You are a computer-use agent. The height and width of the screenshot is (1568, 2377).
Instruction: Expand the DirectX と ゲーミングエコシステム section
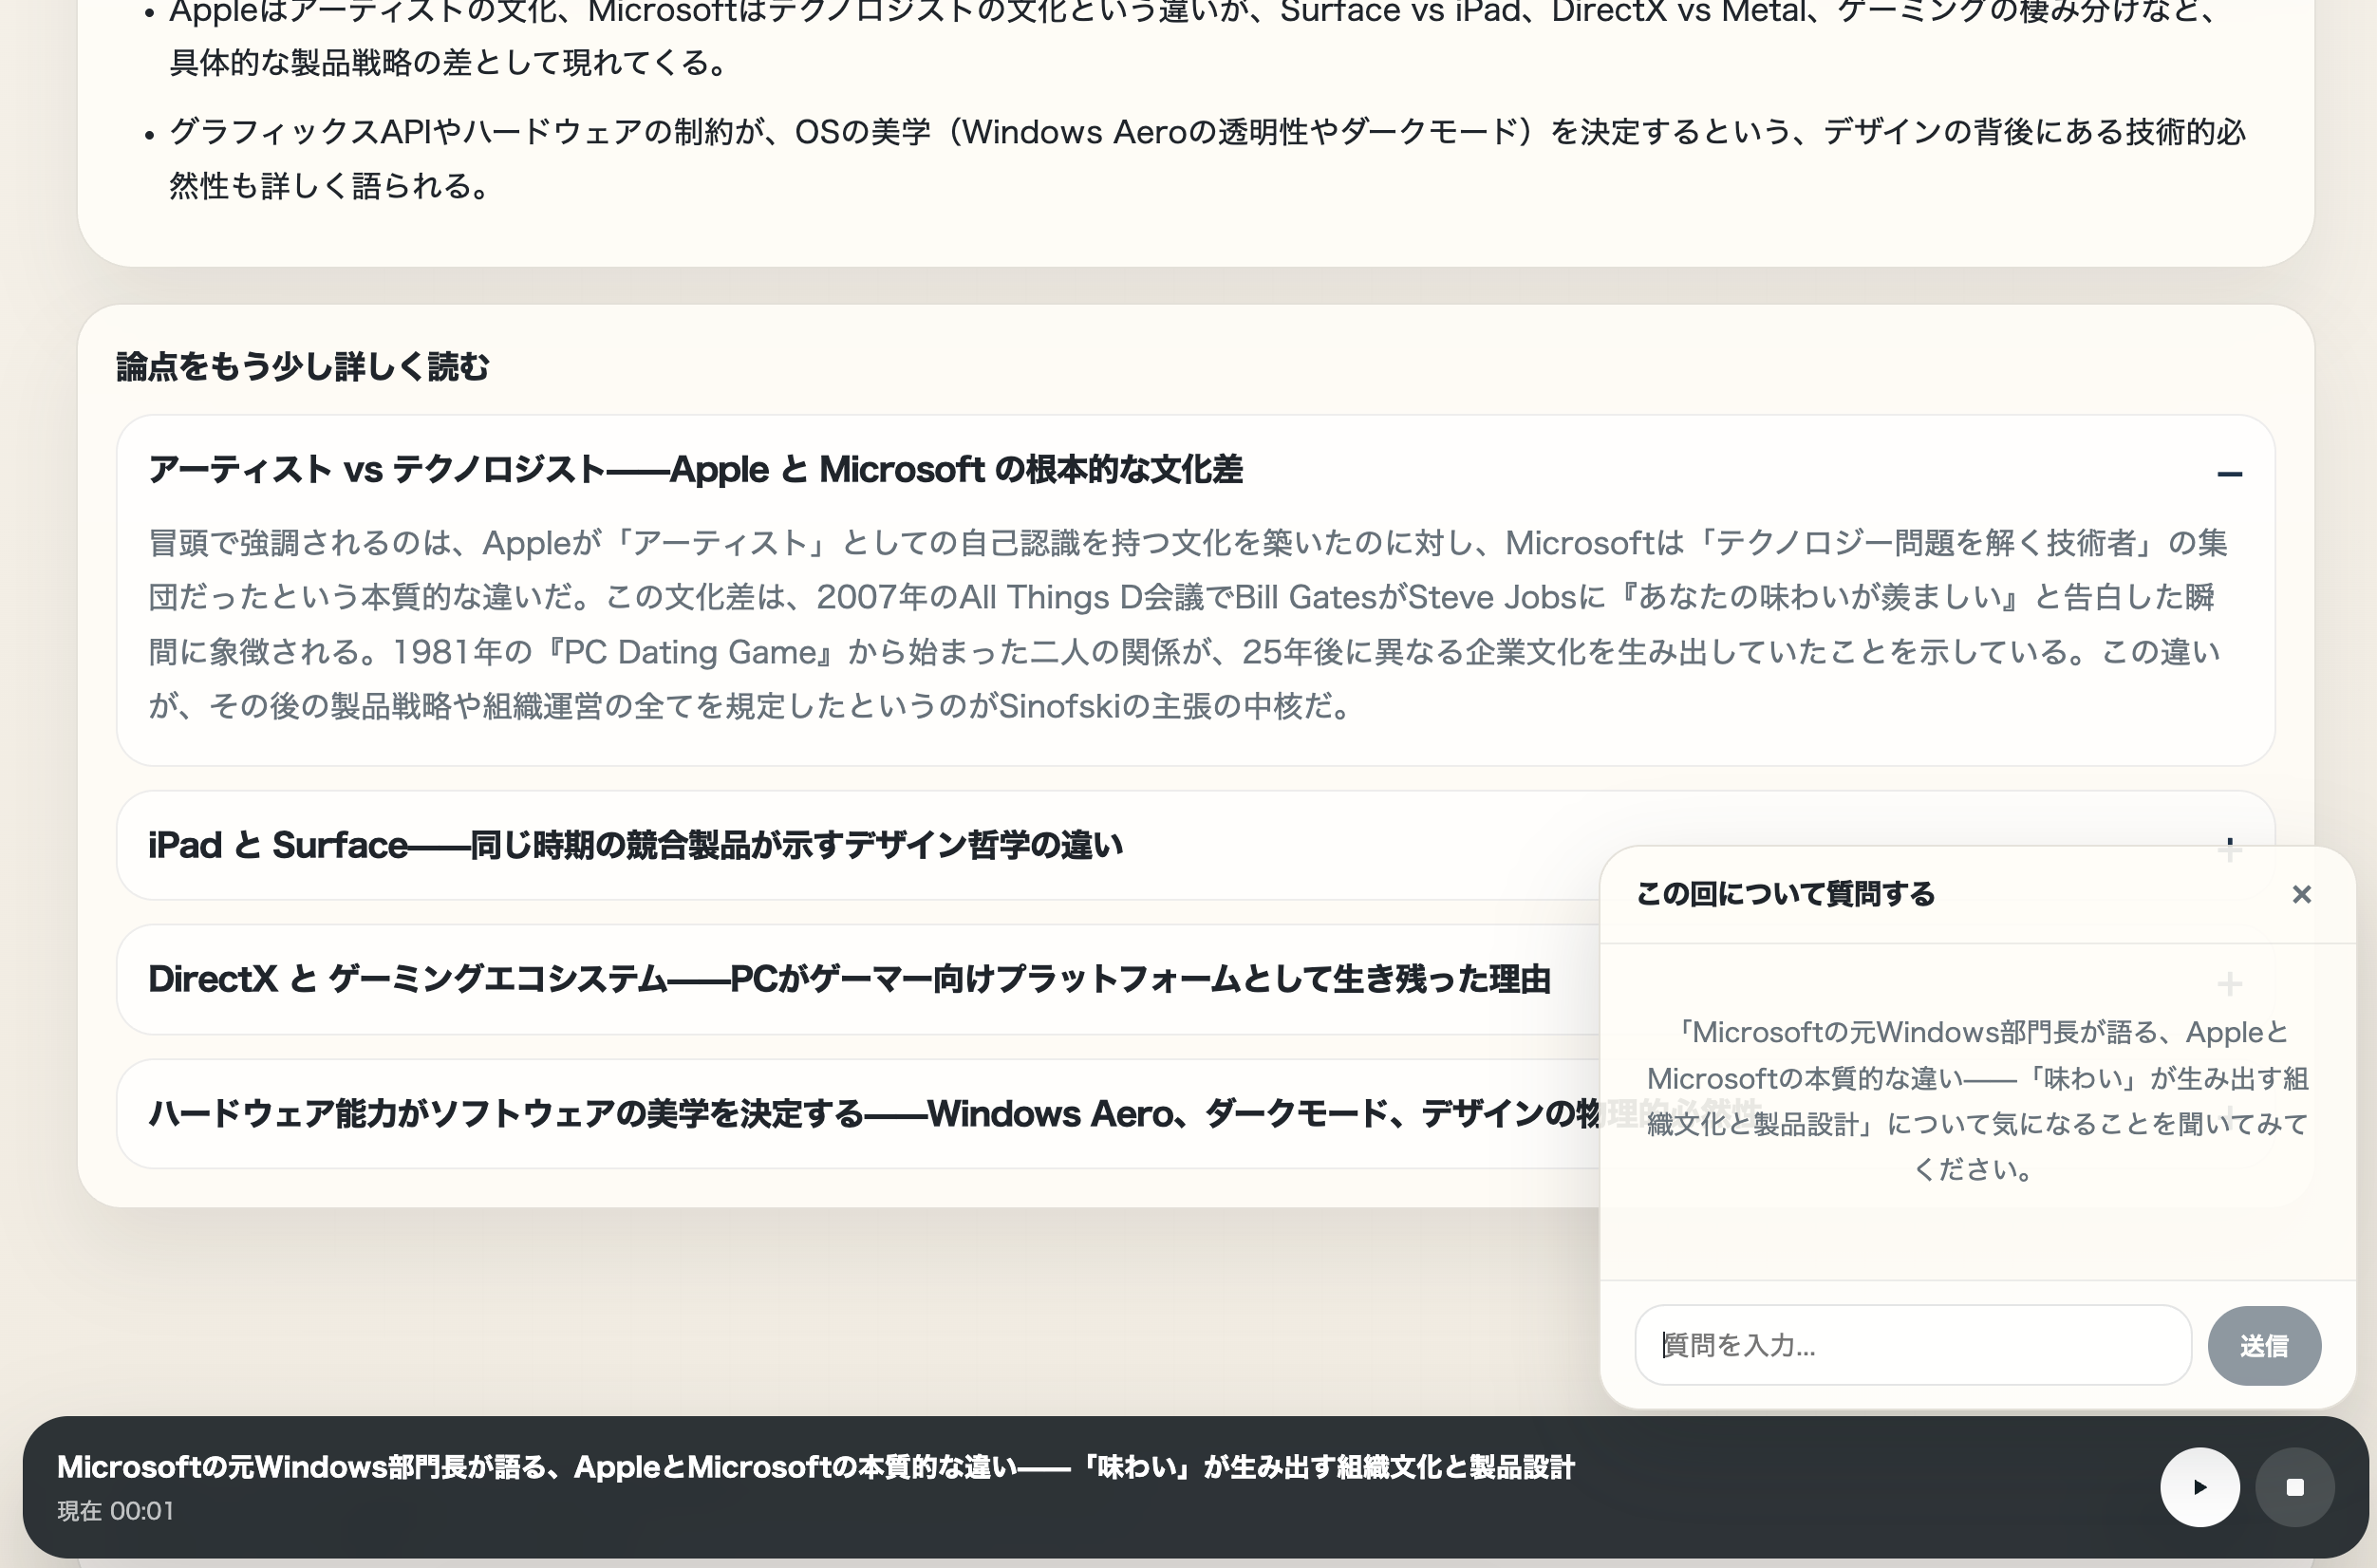point(848,979)
